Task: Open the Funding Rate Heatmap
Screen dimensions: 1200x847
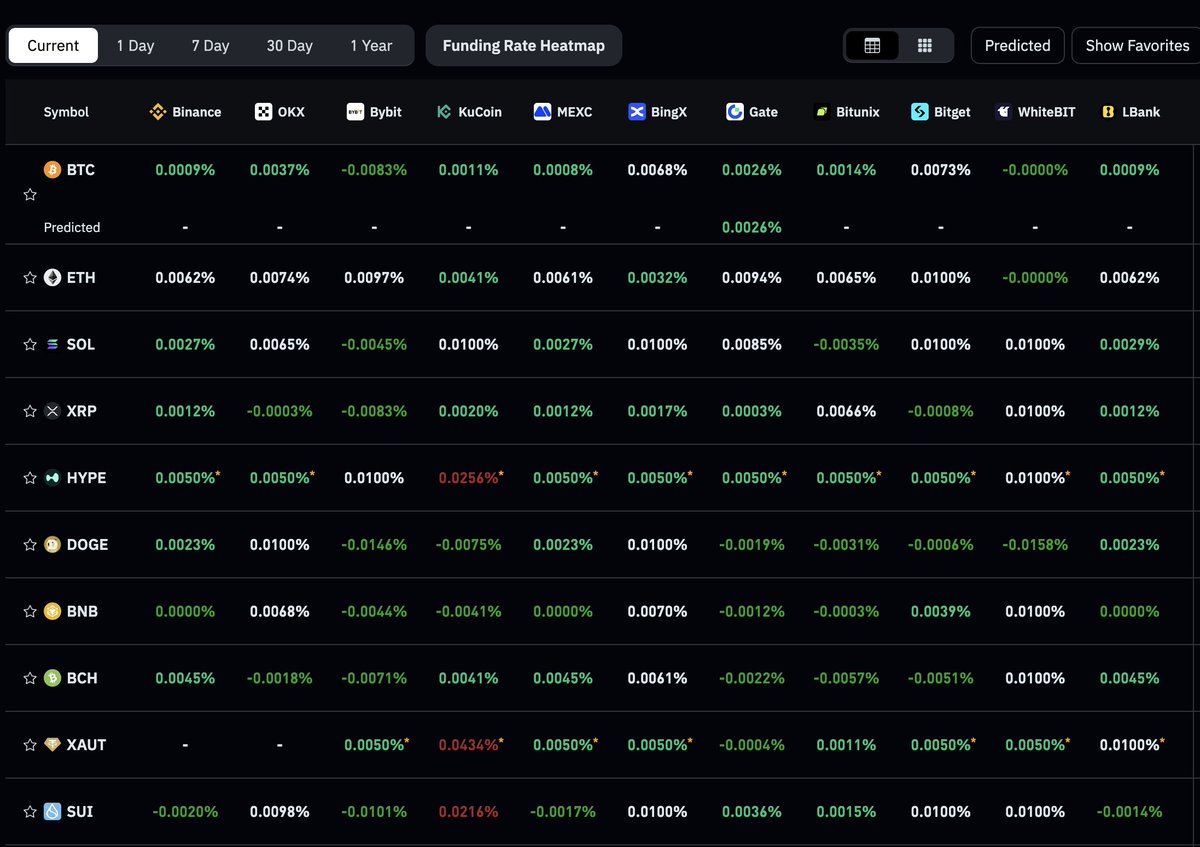Action: (524, 46)
